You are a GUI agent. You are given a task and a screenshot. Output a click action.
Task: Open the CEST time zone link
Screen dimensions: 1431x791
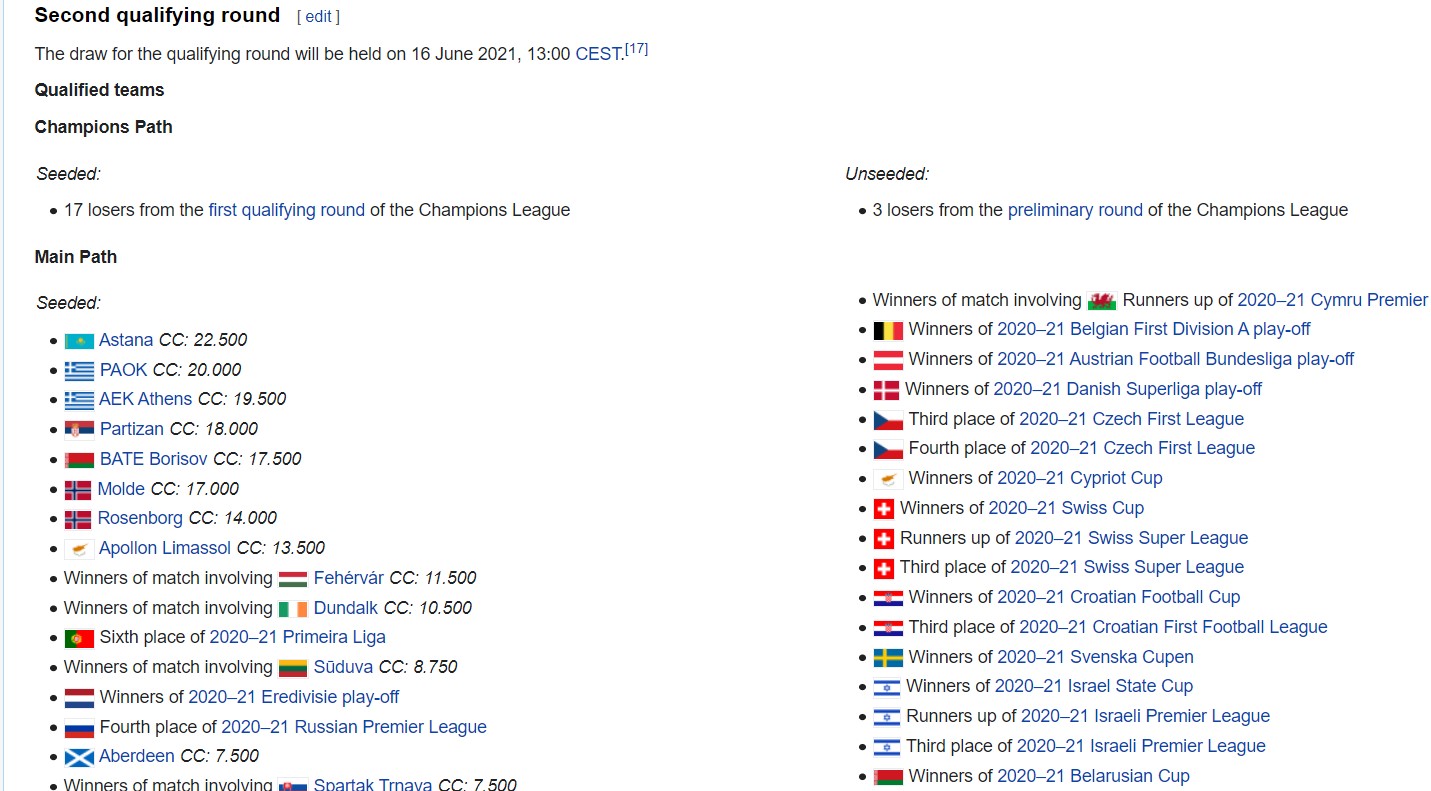pyautogui.click(x=598, y=54)
